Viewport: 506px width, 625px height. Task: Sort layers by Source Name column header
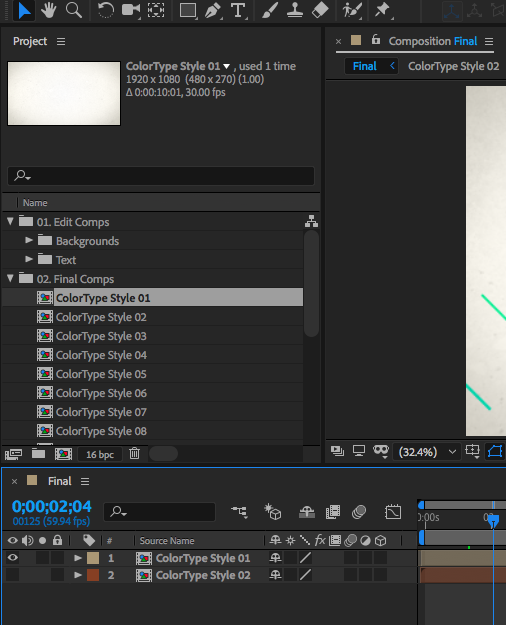coord(167,541)
